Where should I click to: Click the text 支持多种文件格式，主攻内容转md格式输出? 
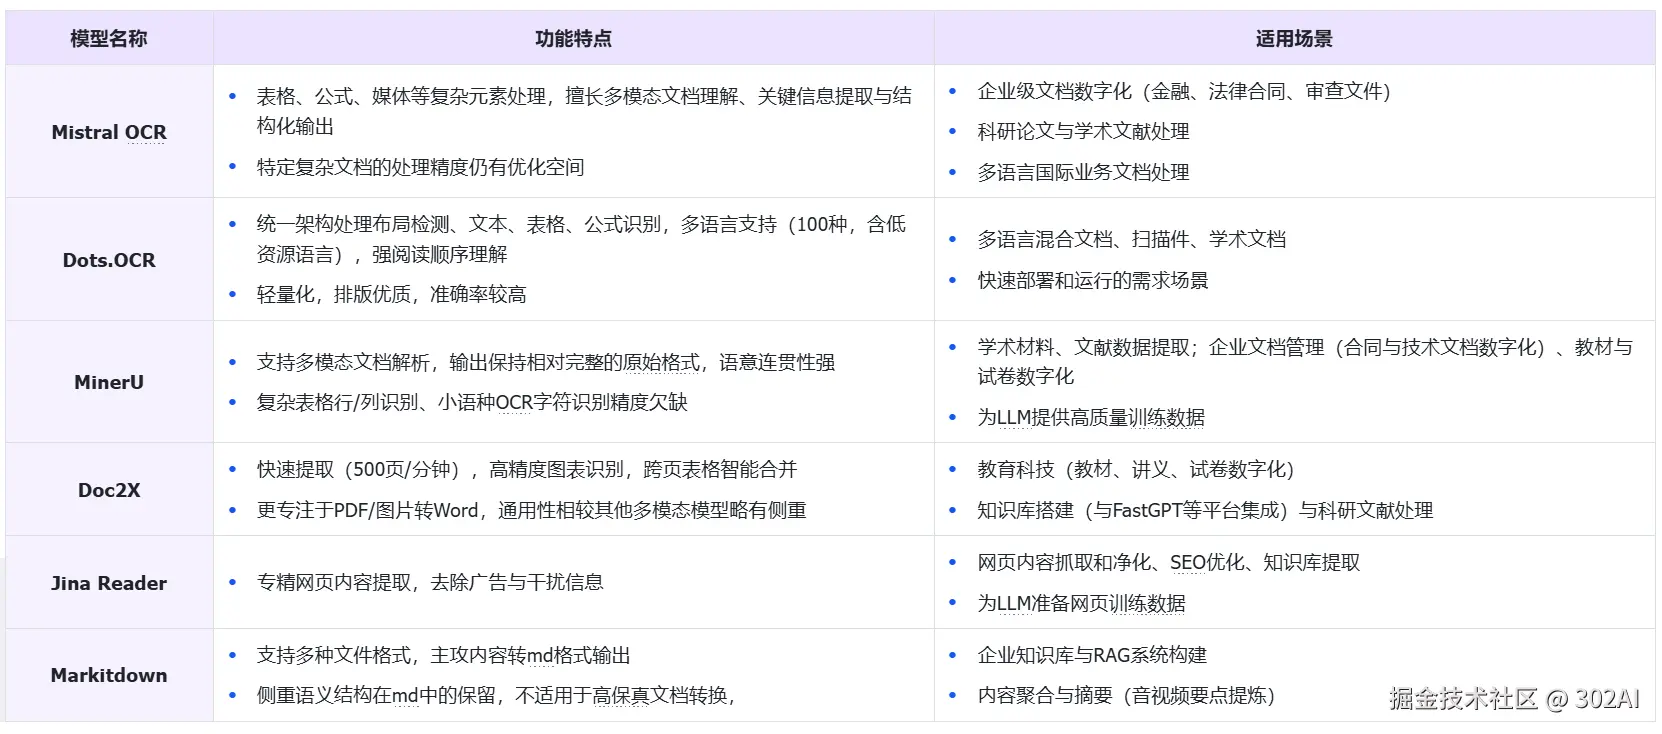coord(443,655)
